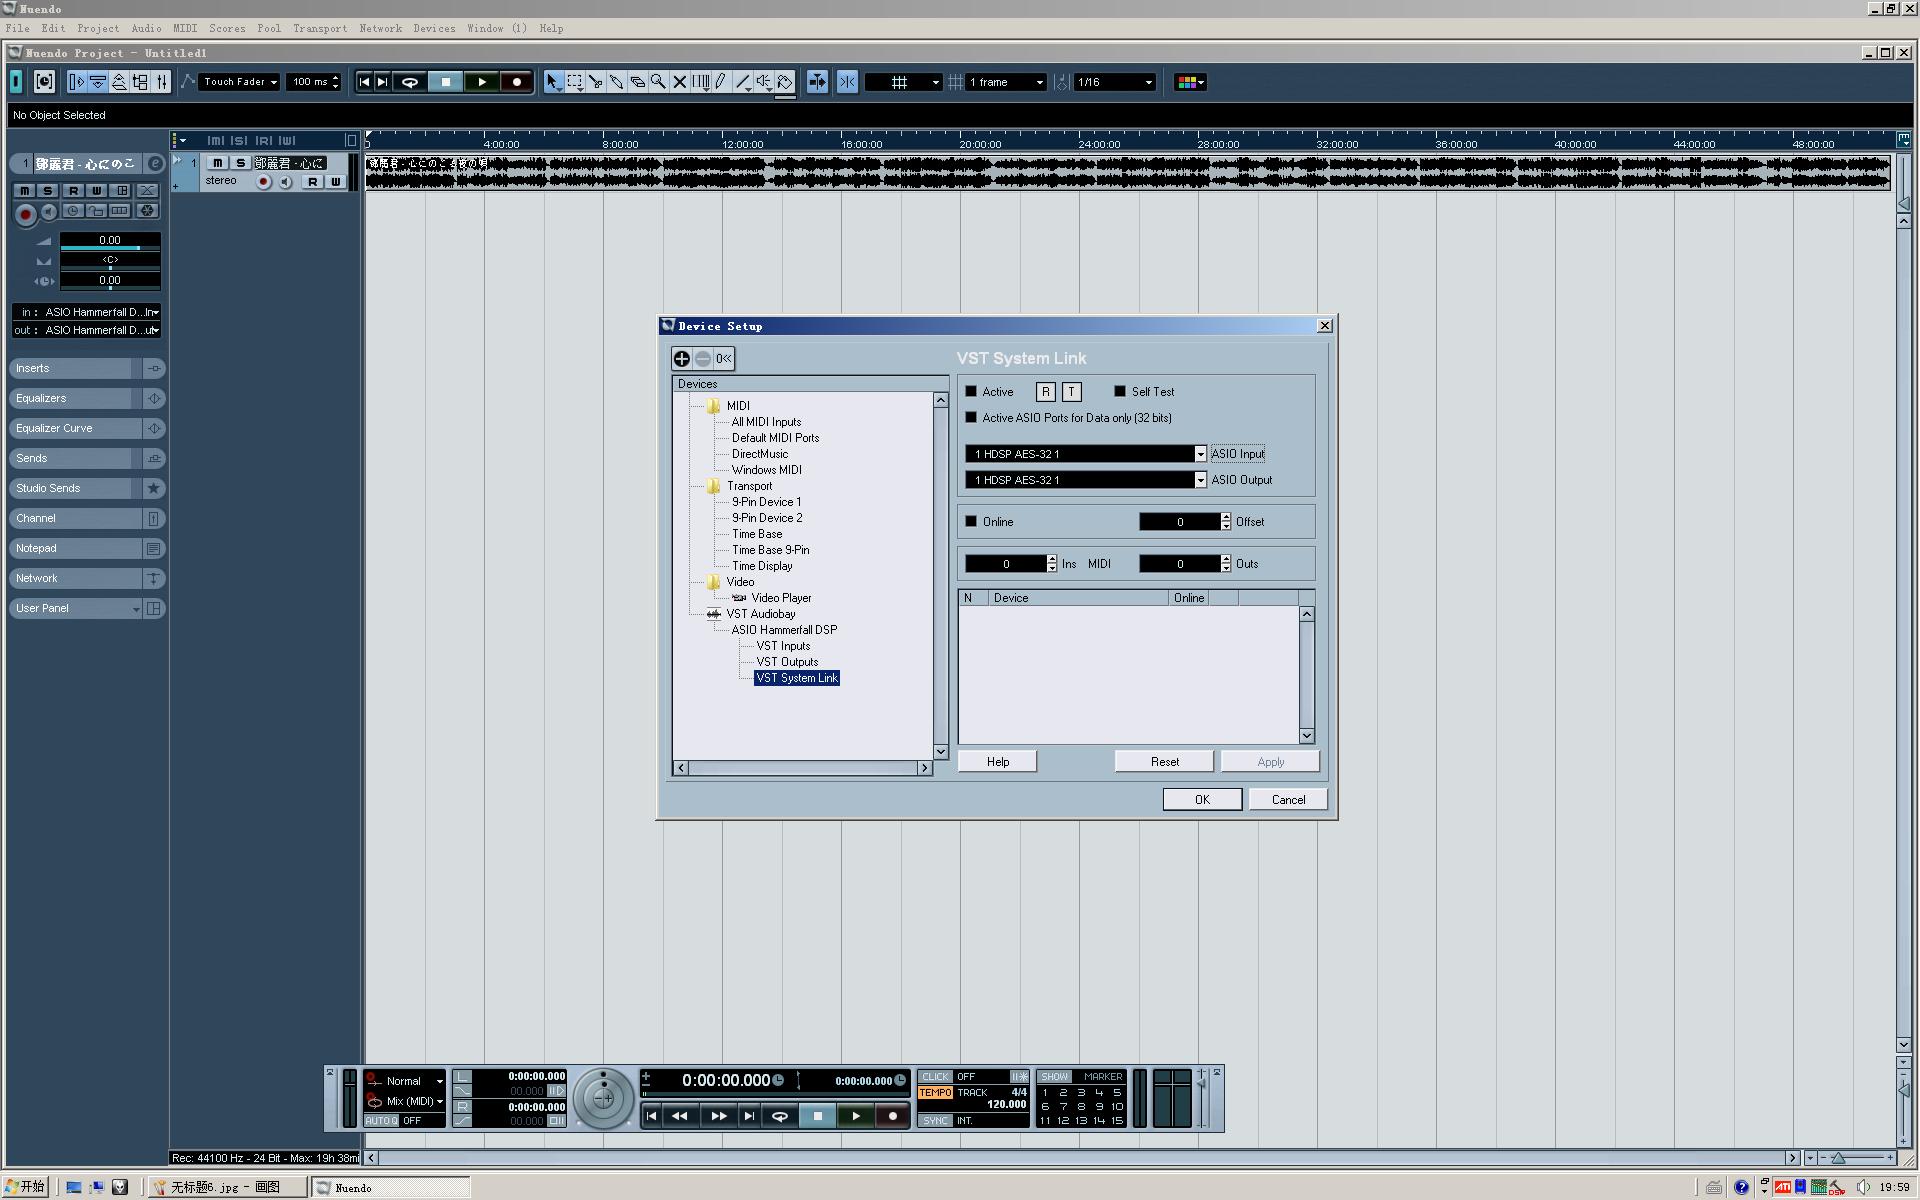Screen dimensions: 1920x1200
Task: Fast forward in the Transport panel
Action: tap(718, 1116)
